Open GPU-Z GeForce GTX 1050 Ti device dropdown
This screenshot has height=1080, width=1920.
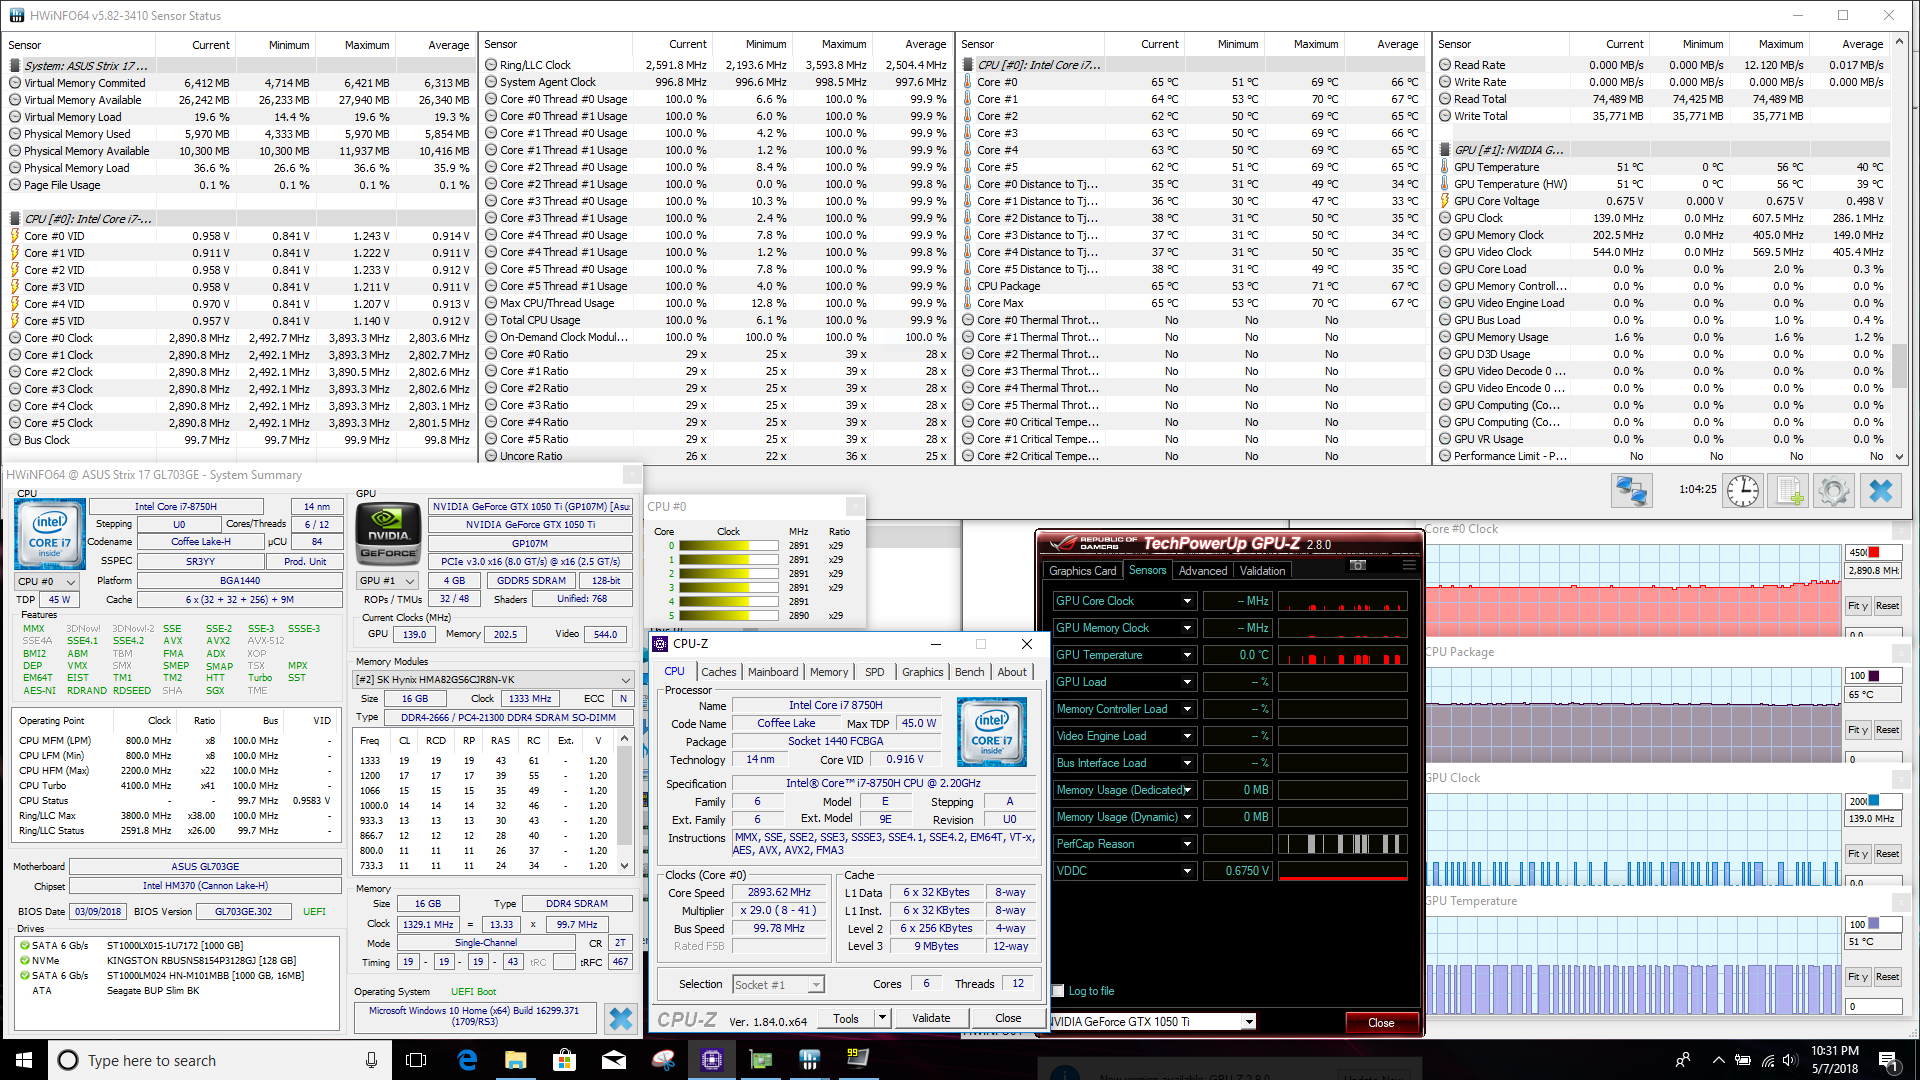(x=1248, y=1022)
